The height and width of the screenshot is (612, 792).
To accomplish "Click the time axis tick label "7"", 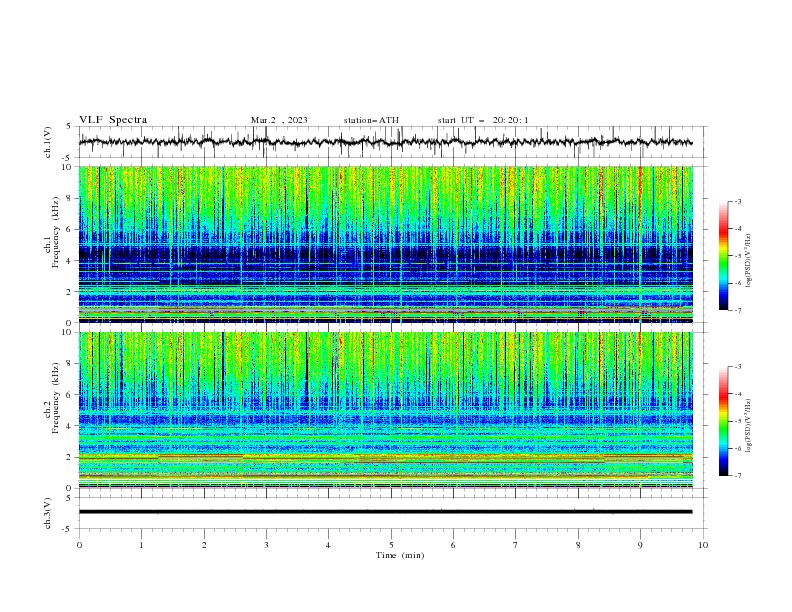I will point(516,545).
